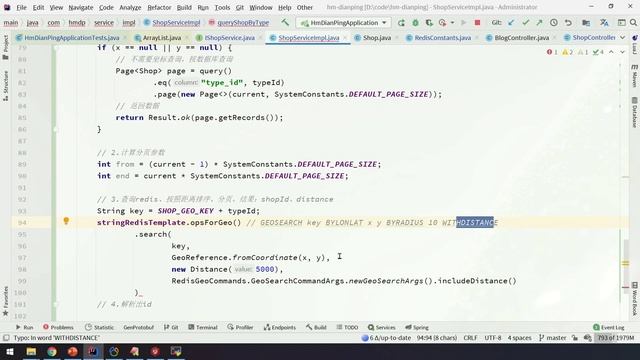Click the Build project hammer icon
This screenshot has width=640, height=360.
coord(285,22)
